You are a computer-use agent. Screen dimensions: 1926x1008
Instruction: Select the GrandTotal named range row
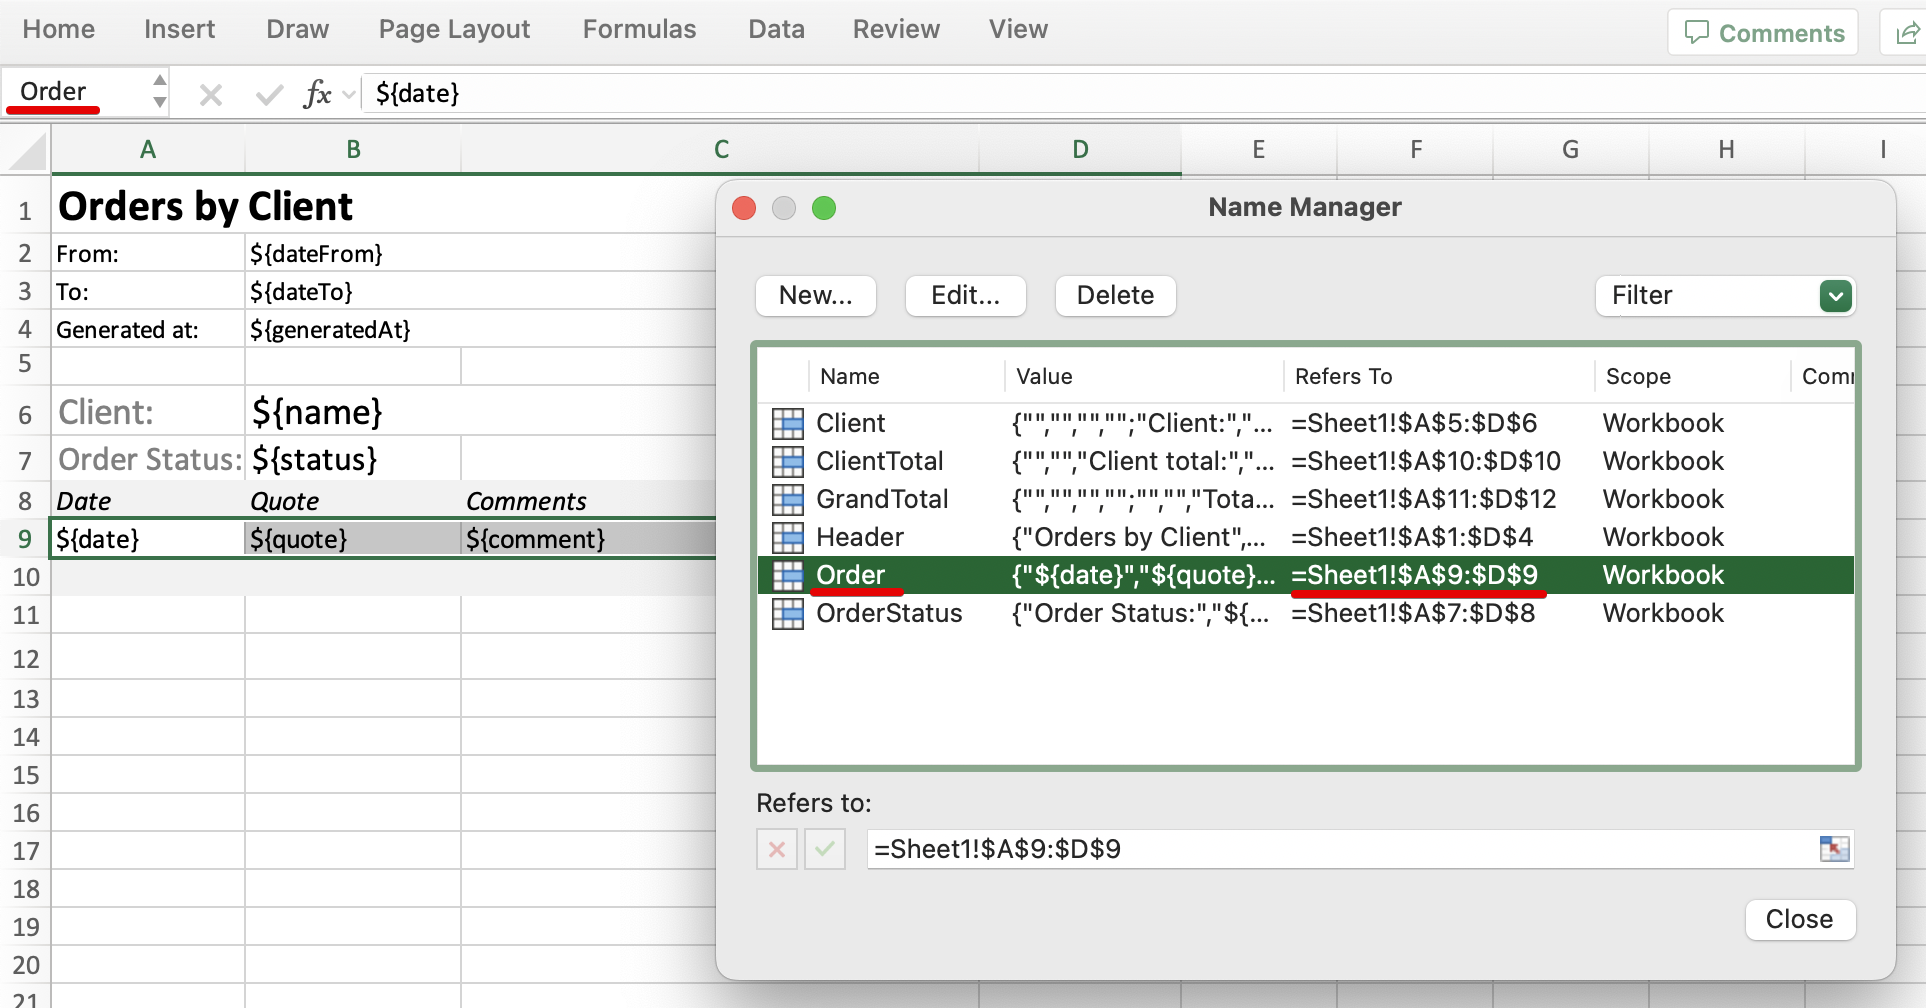[x=882, y=499]
